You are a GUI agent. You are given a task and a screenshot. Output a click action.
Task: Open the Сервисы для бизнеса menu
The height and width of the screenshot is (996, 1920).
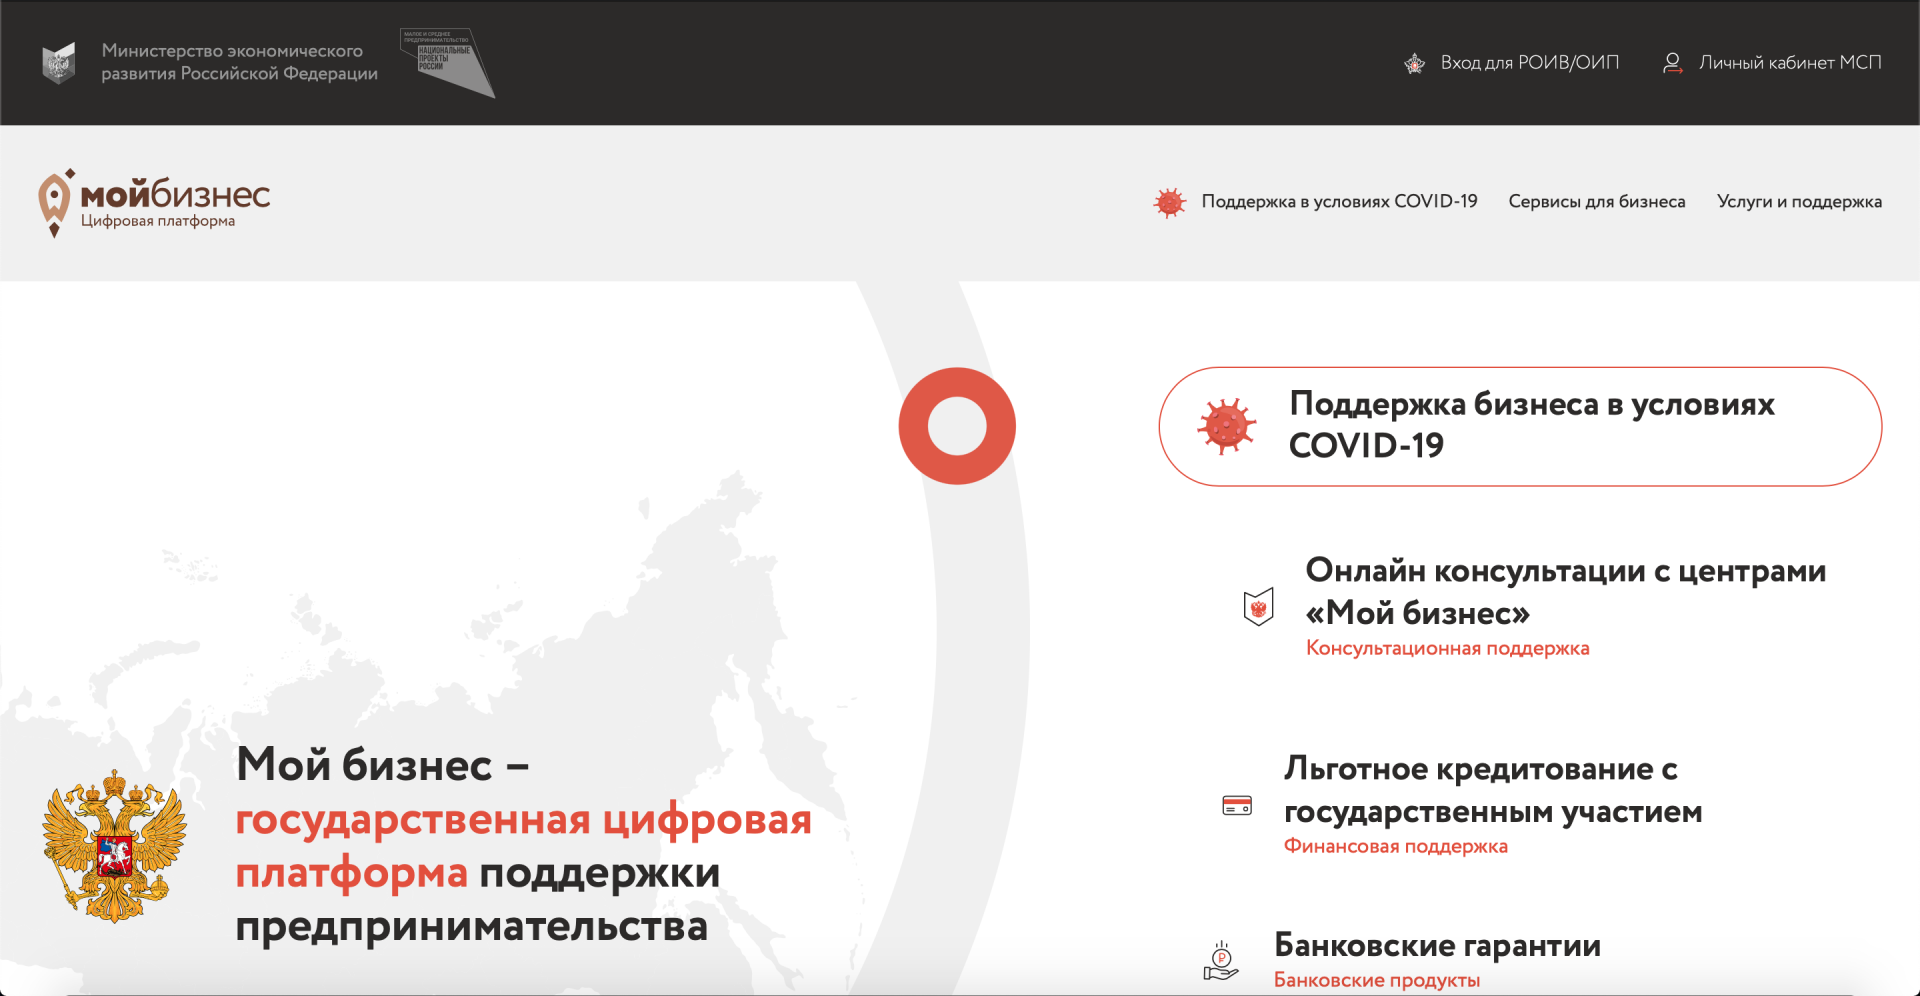(x=1596, y=202)
